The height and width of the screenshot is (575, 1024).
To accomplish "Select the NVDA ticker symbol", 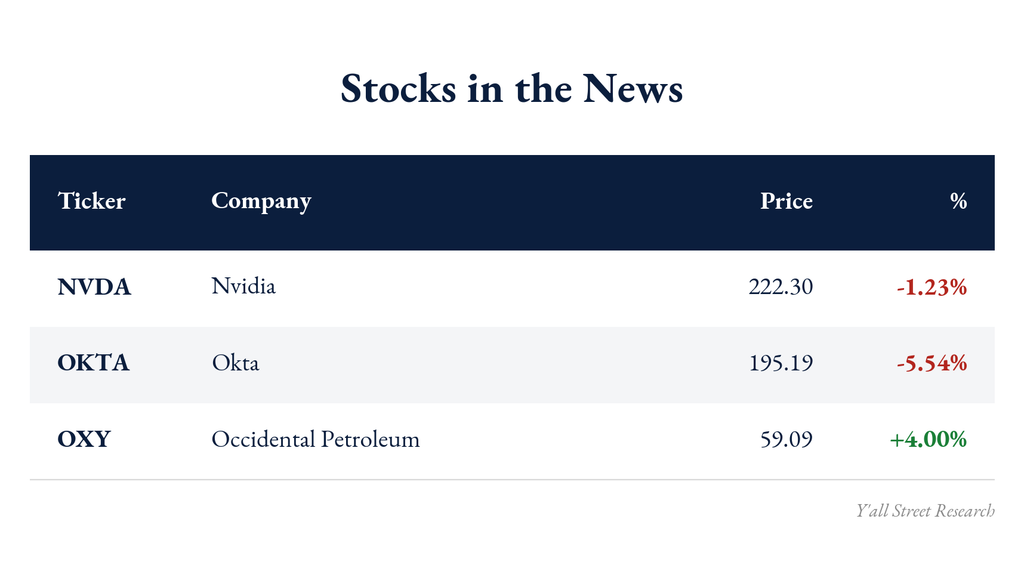I will 94,287.
